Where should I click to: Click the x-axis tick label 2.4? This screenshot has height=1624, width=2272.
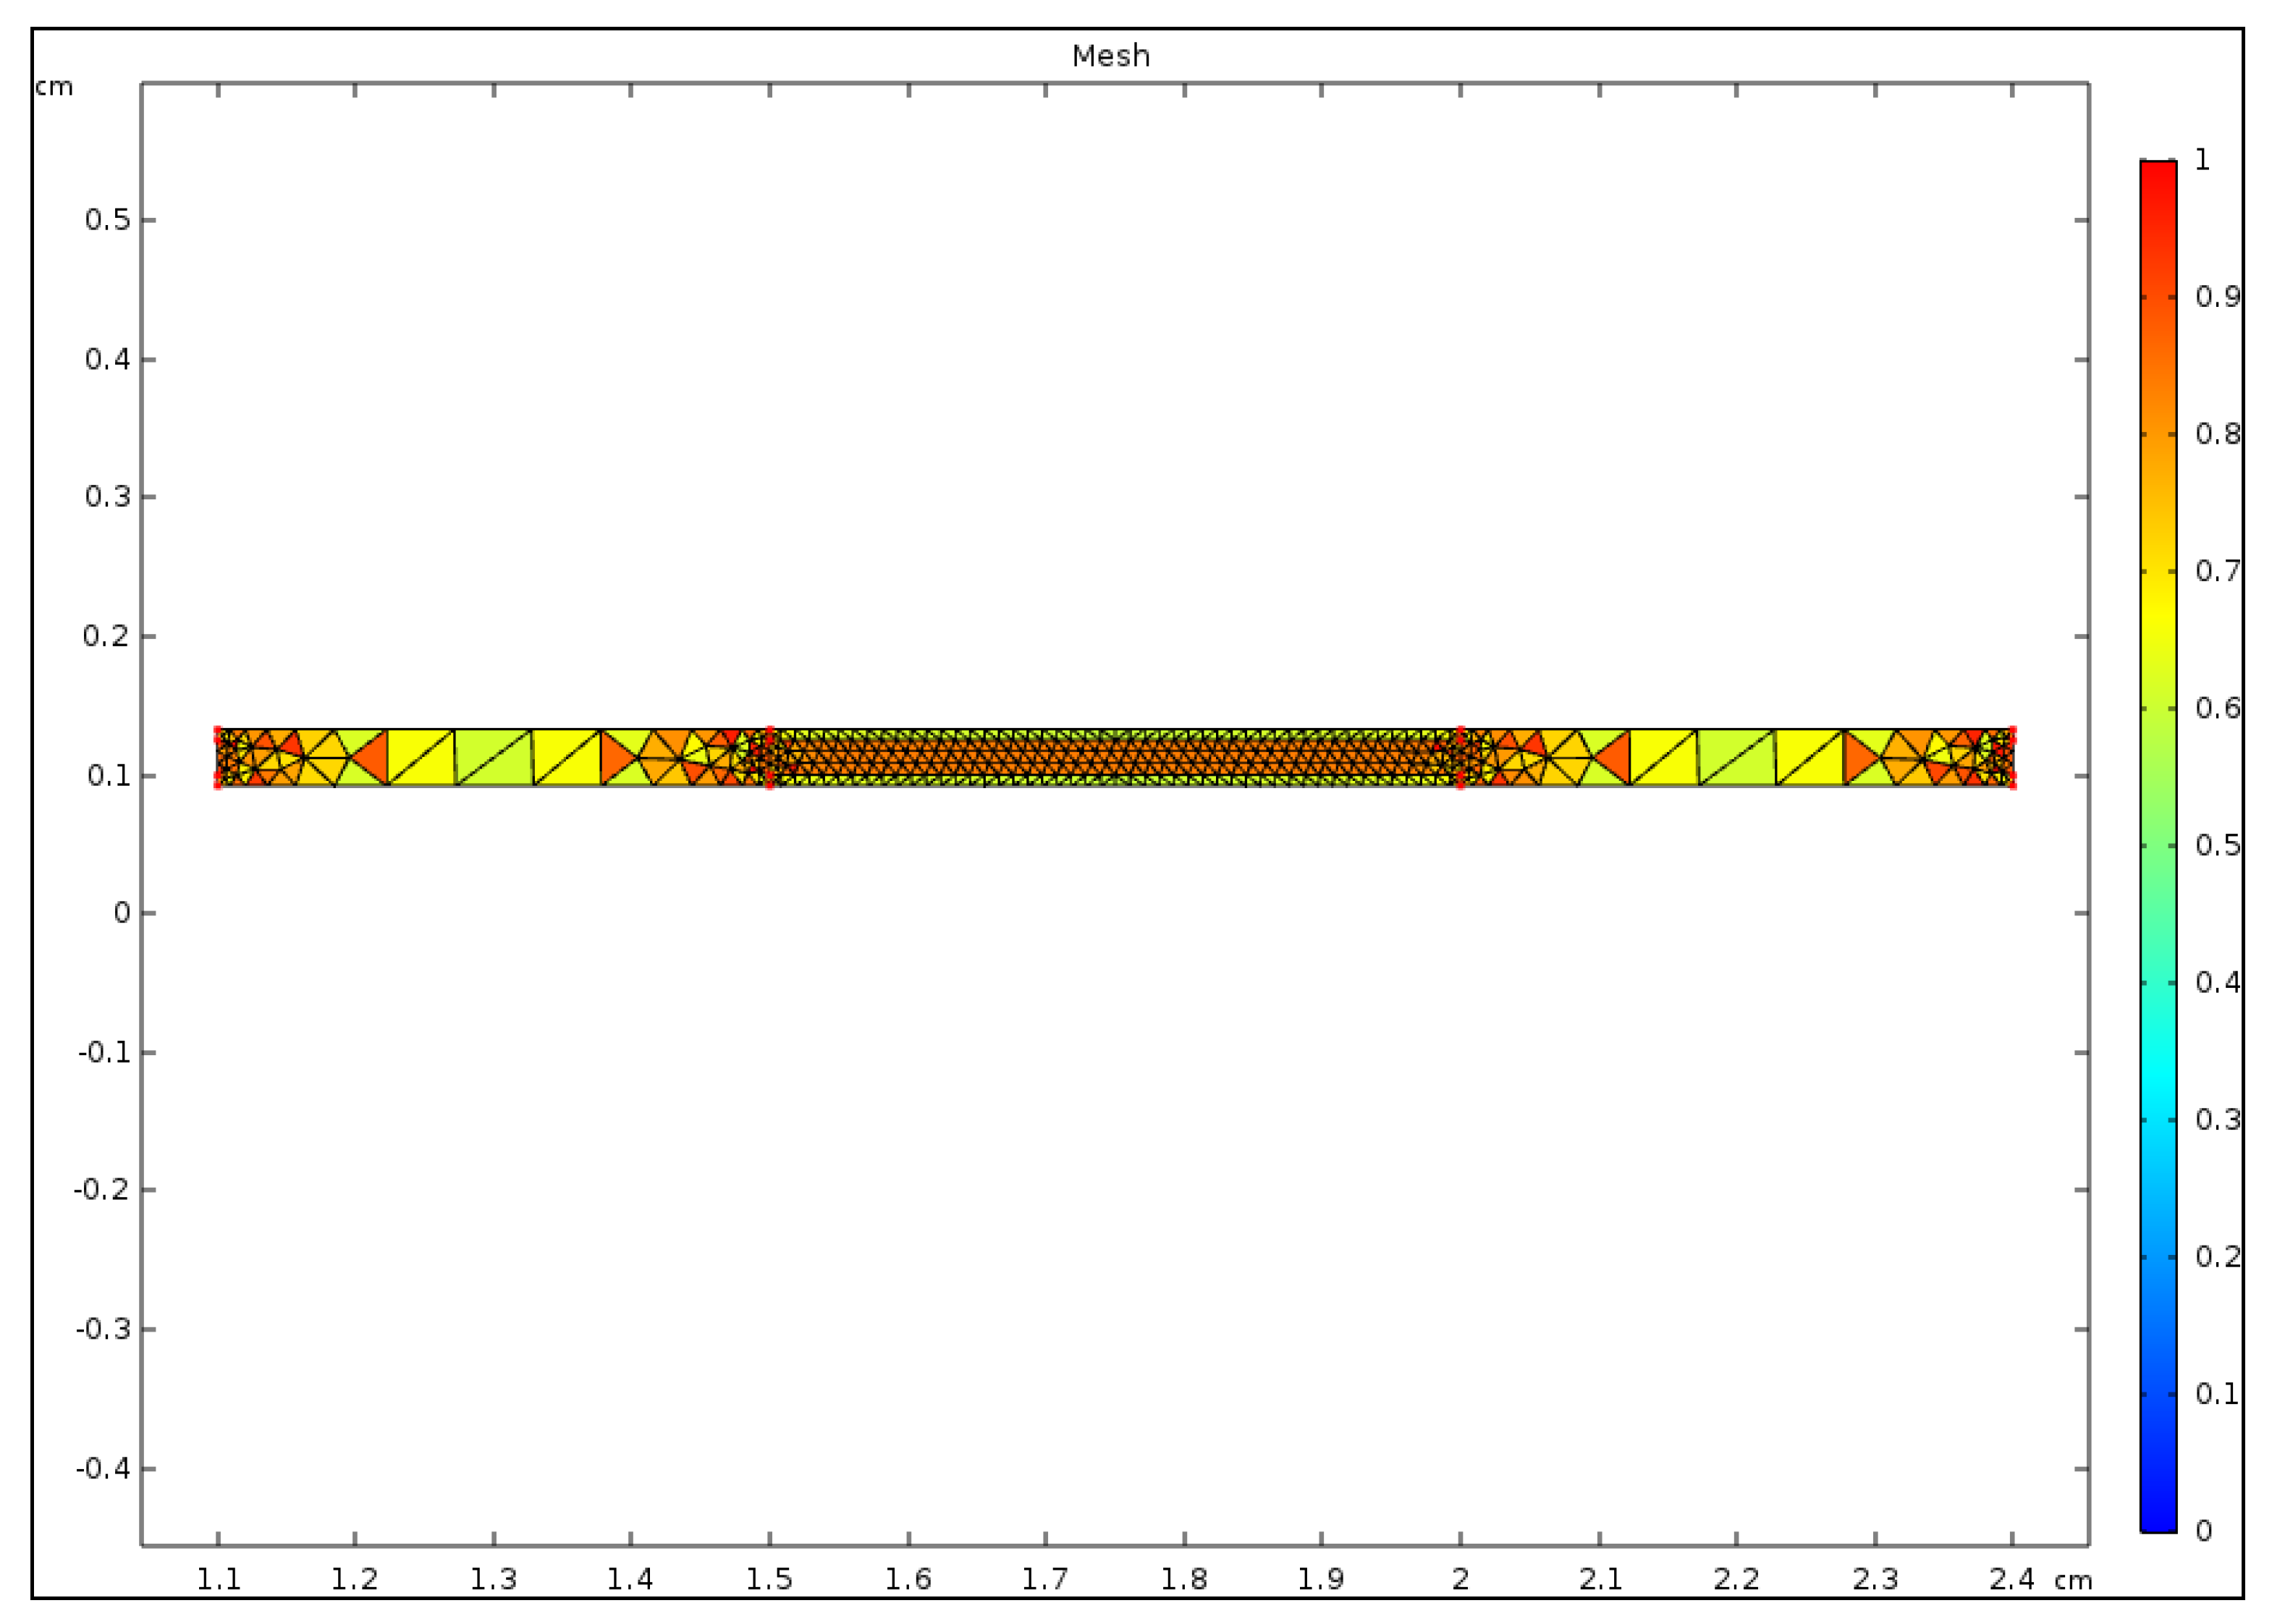pyautogui.click(x=2012, y=1580)
